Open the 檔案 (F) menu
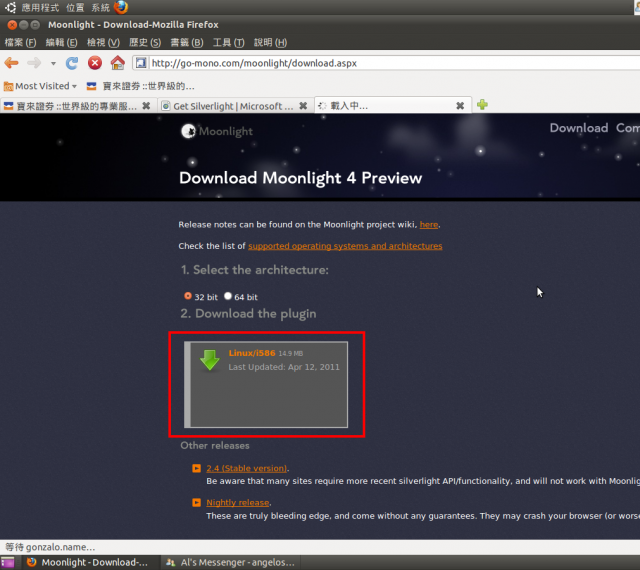This screenshot has height=570, width=640. (x=20, y=42)
